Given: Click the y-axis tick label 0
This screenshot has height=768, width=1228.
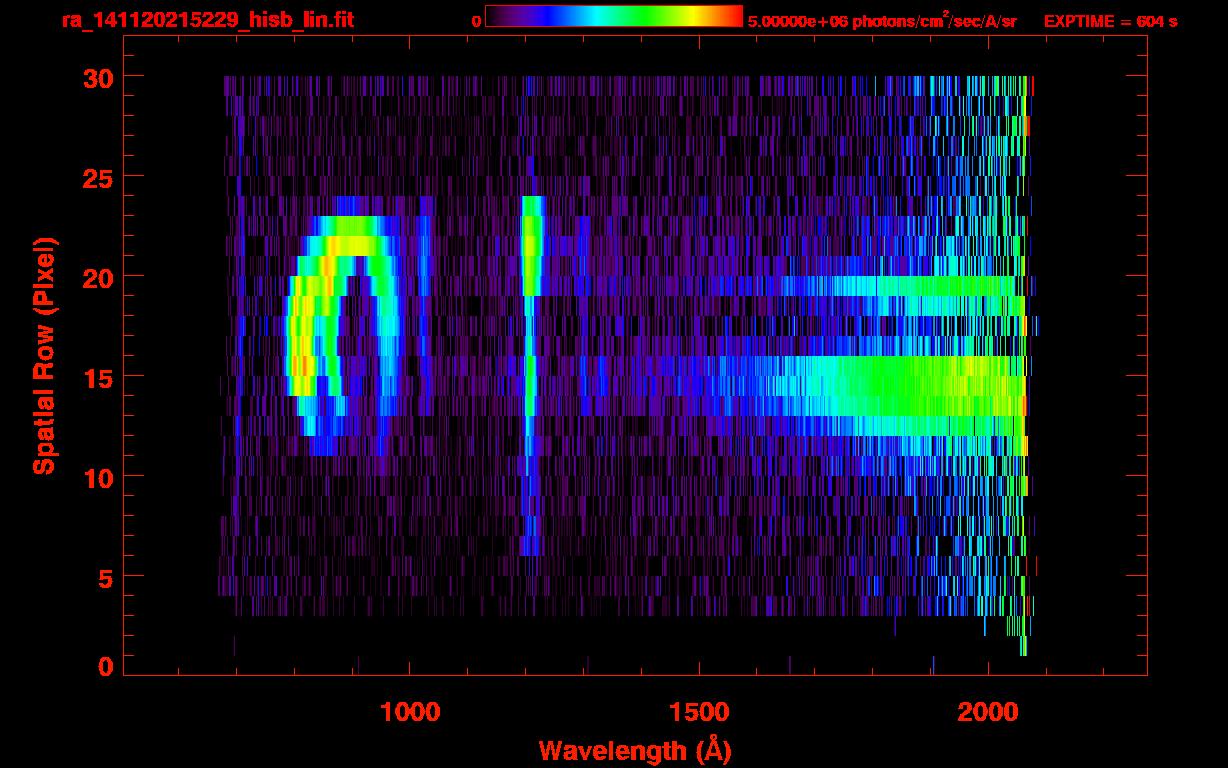Looking at the screenshot, I should click(105, 667).
